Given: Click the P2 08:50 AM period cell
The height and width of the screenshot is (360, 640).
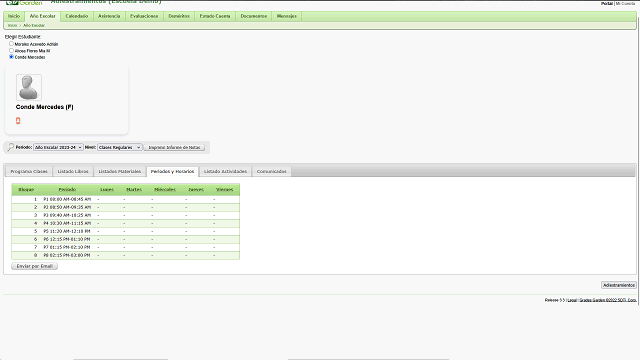Looking at the screenshot, I should tap(67, 207).
